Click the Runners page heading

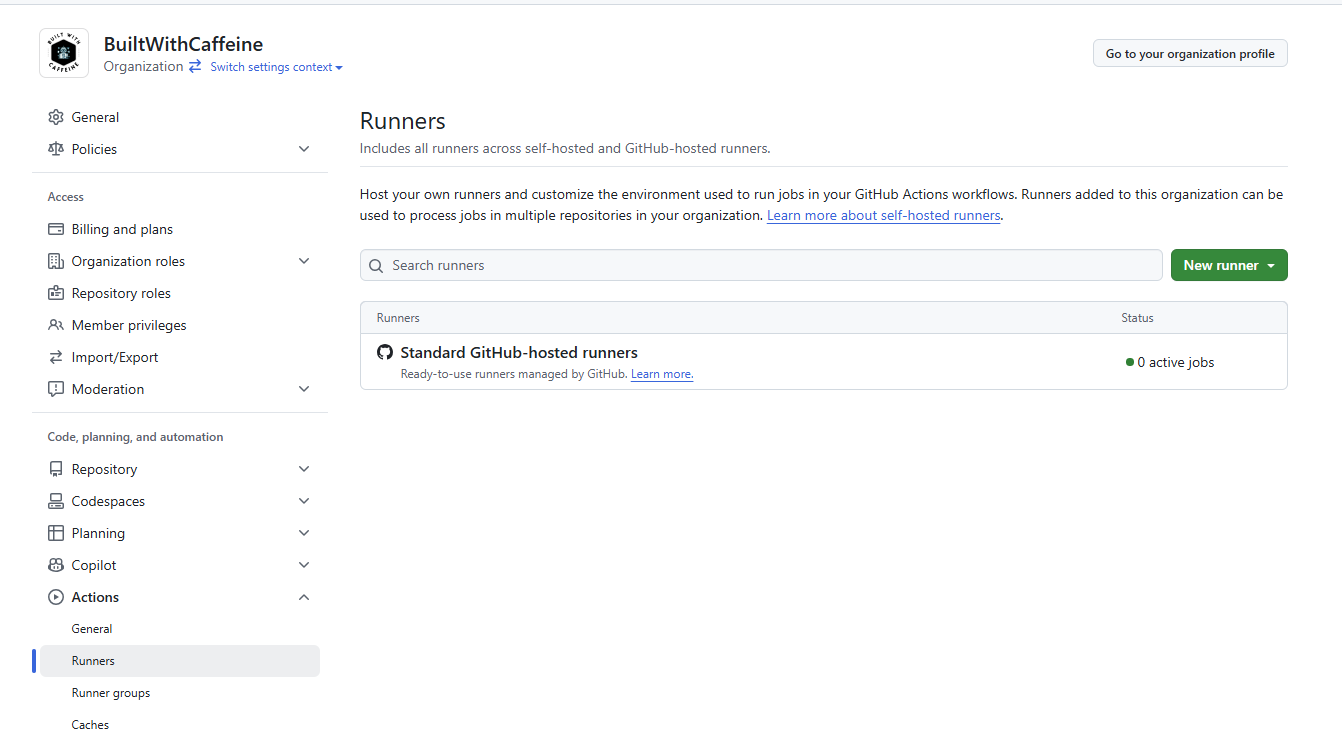(403, 121)
